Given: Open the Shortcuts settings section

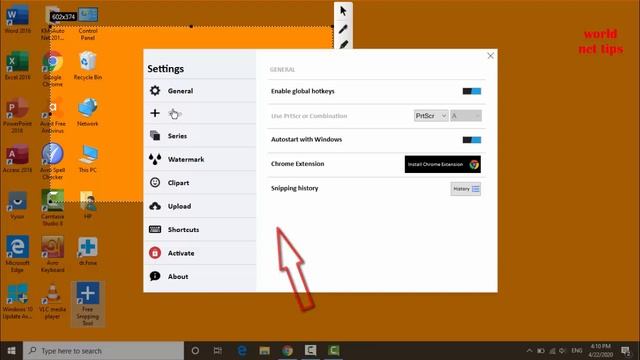Looking at the screenshot, I should [x=200, y=229].
